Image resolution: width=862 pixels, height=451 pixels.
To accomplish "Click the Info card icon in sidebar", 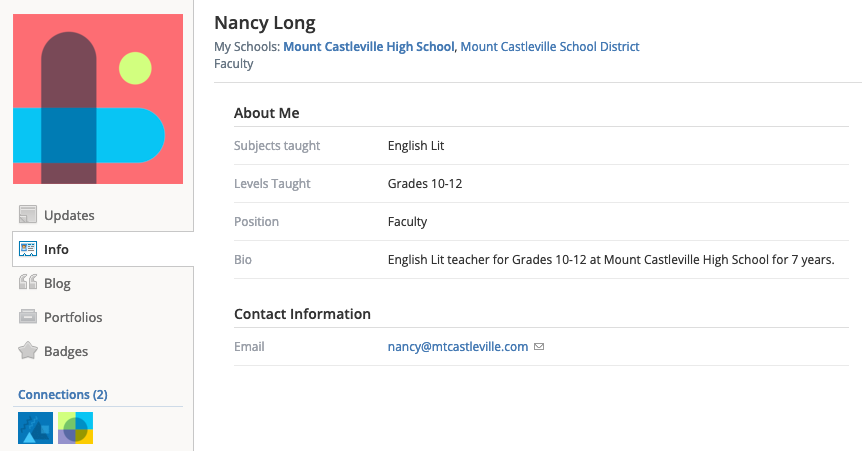I will (28, 249).
